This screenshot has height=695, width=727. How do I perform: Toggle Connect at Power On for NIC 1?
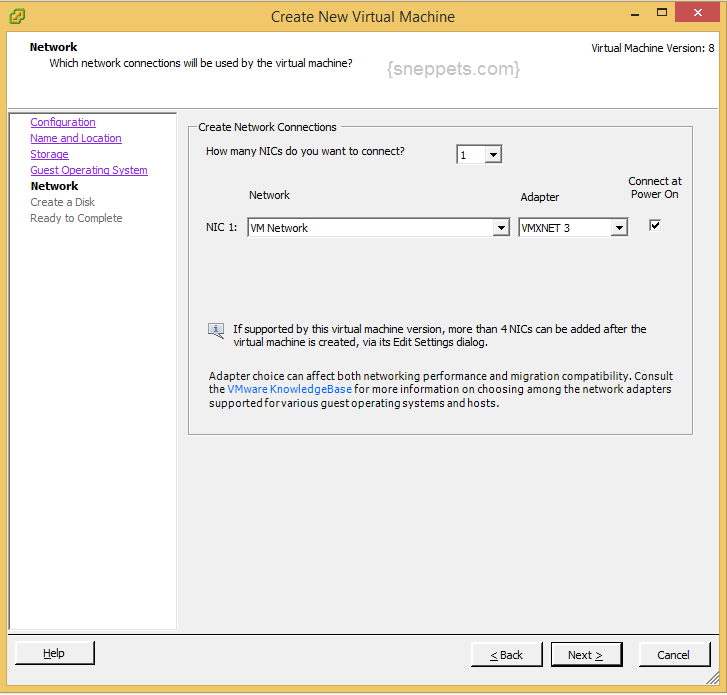tap(655, 226)
